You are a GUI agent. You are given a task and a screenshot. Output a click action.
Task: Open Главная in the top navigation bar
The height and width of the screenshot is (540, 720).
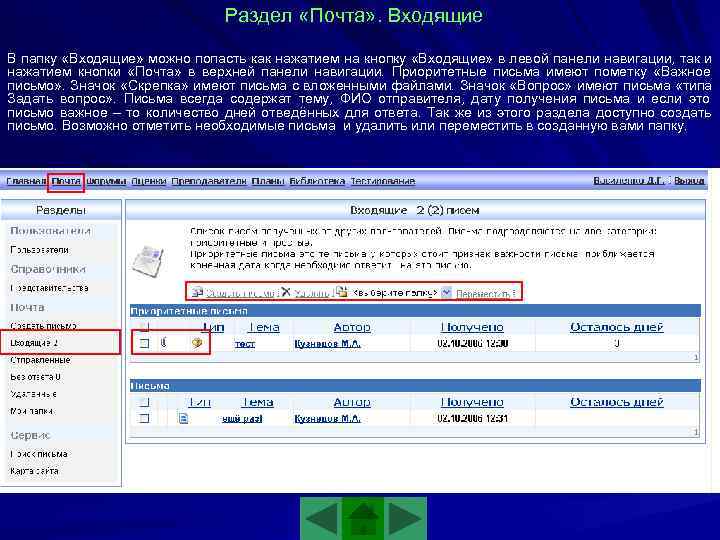pyautogui.click(x=26, y=181)
